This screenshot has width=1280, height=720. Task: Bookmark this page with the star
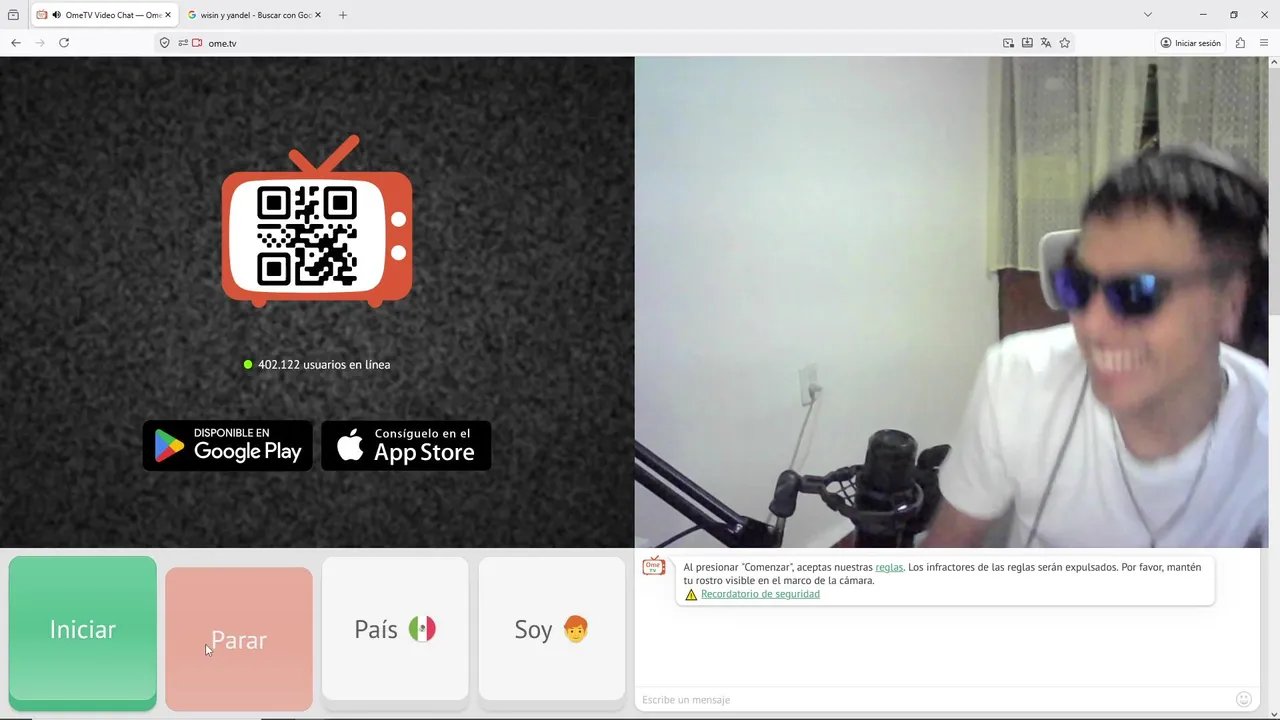coord(1065,43)
